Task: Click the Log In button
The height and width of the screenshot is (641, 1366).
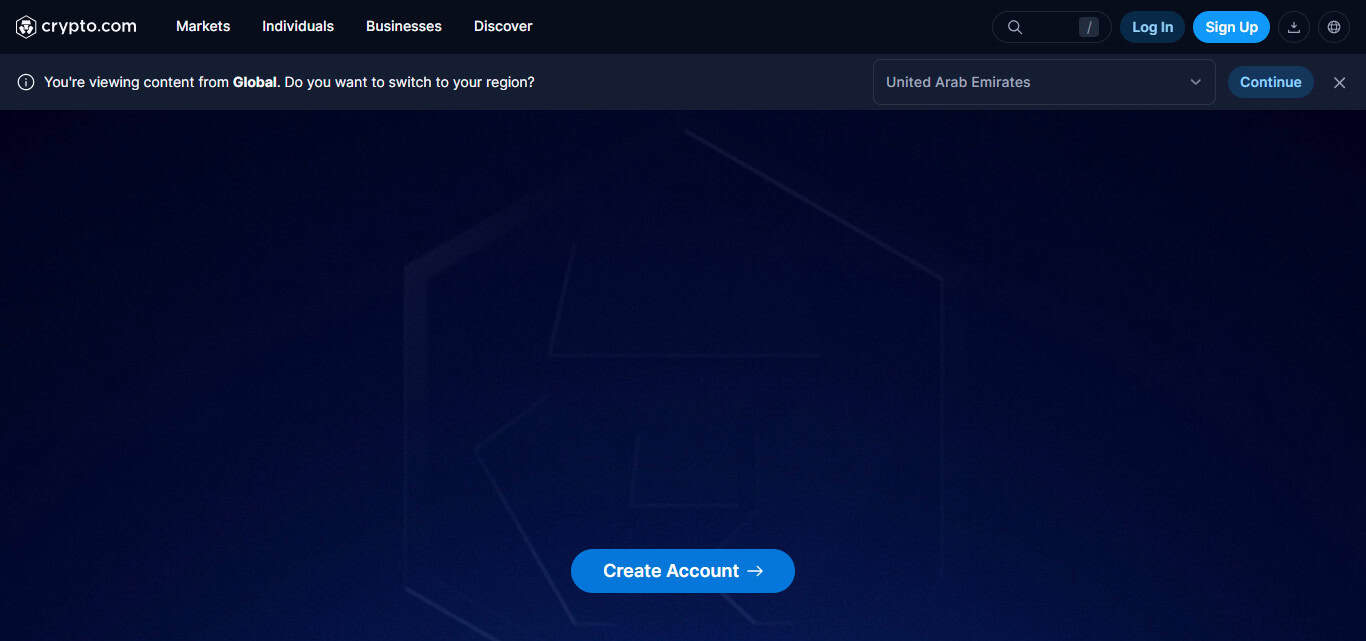Action: click(x=1153, y=27)
